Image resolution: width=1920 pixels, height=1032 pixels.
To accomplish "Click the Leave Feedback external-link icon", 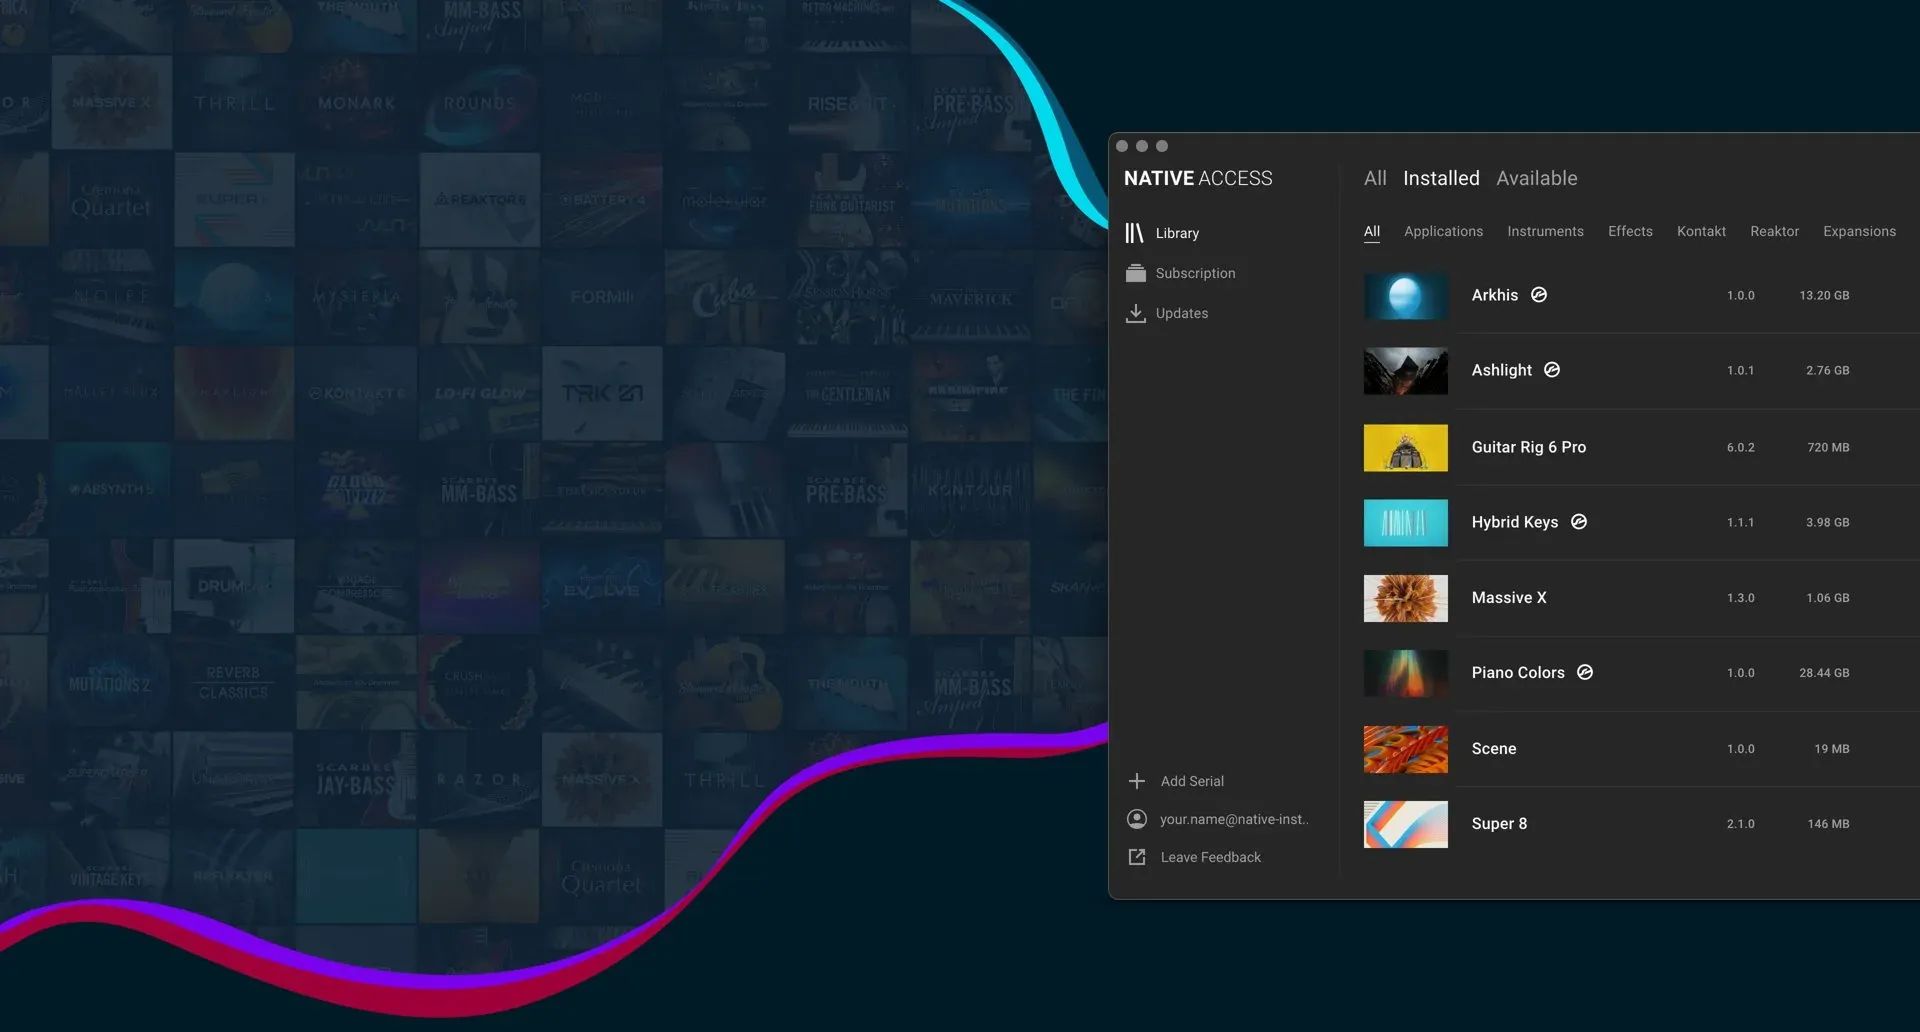I will pyautogui.click(x=1137, y=857).
